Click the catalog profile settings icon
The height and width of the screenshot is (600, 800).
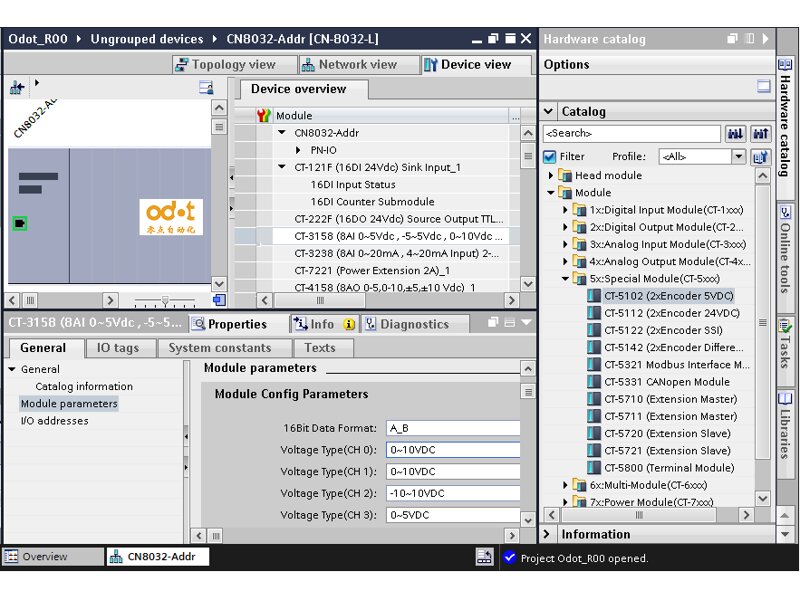pyautogui.click(x=760, y=157)
